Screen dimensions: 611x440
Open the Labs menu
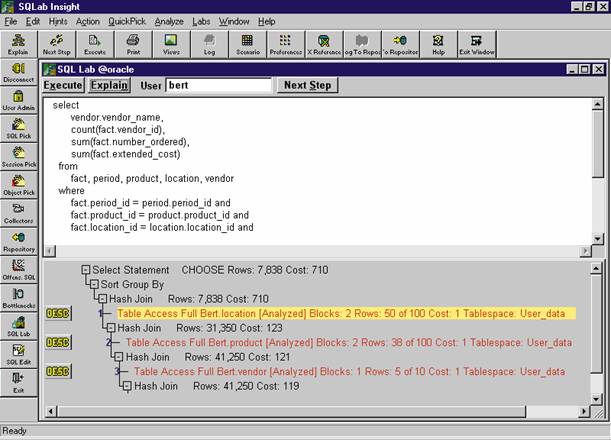point(201,21)
